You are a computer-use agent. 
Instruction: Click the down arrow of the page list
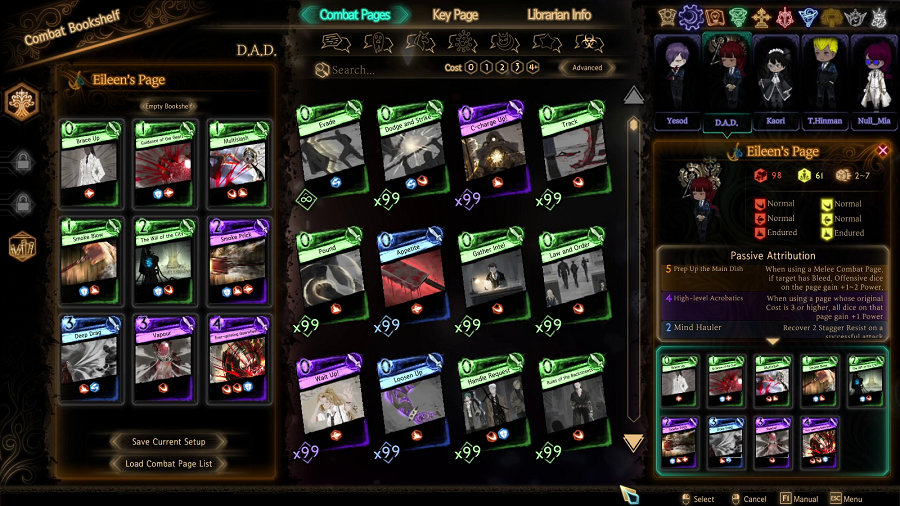coord(633,442)
